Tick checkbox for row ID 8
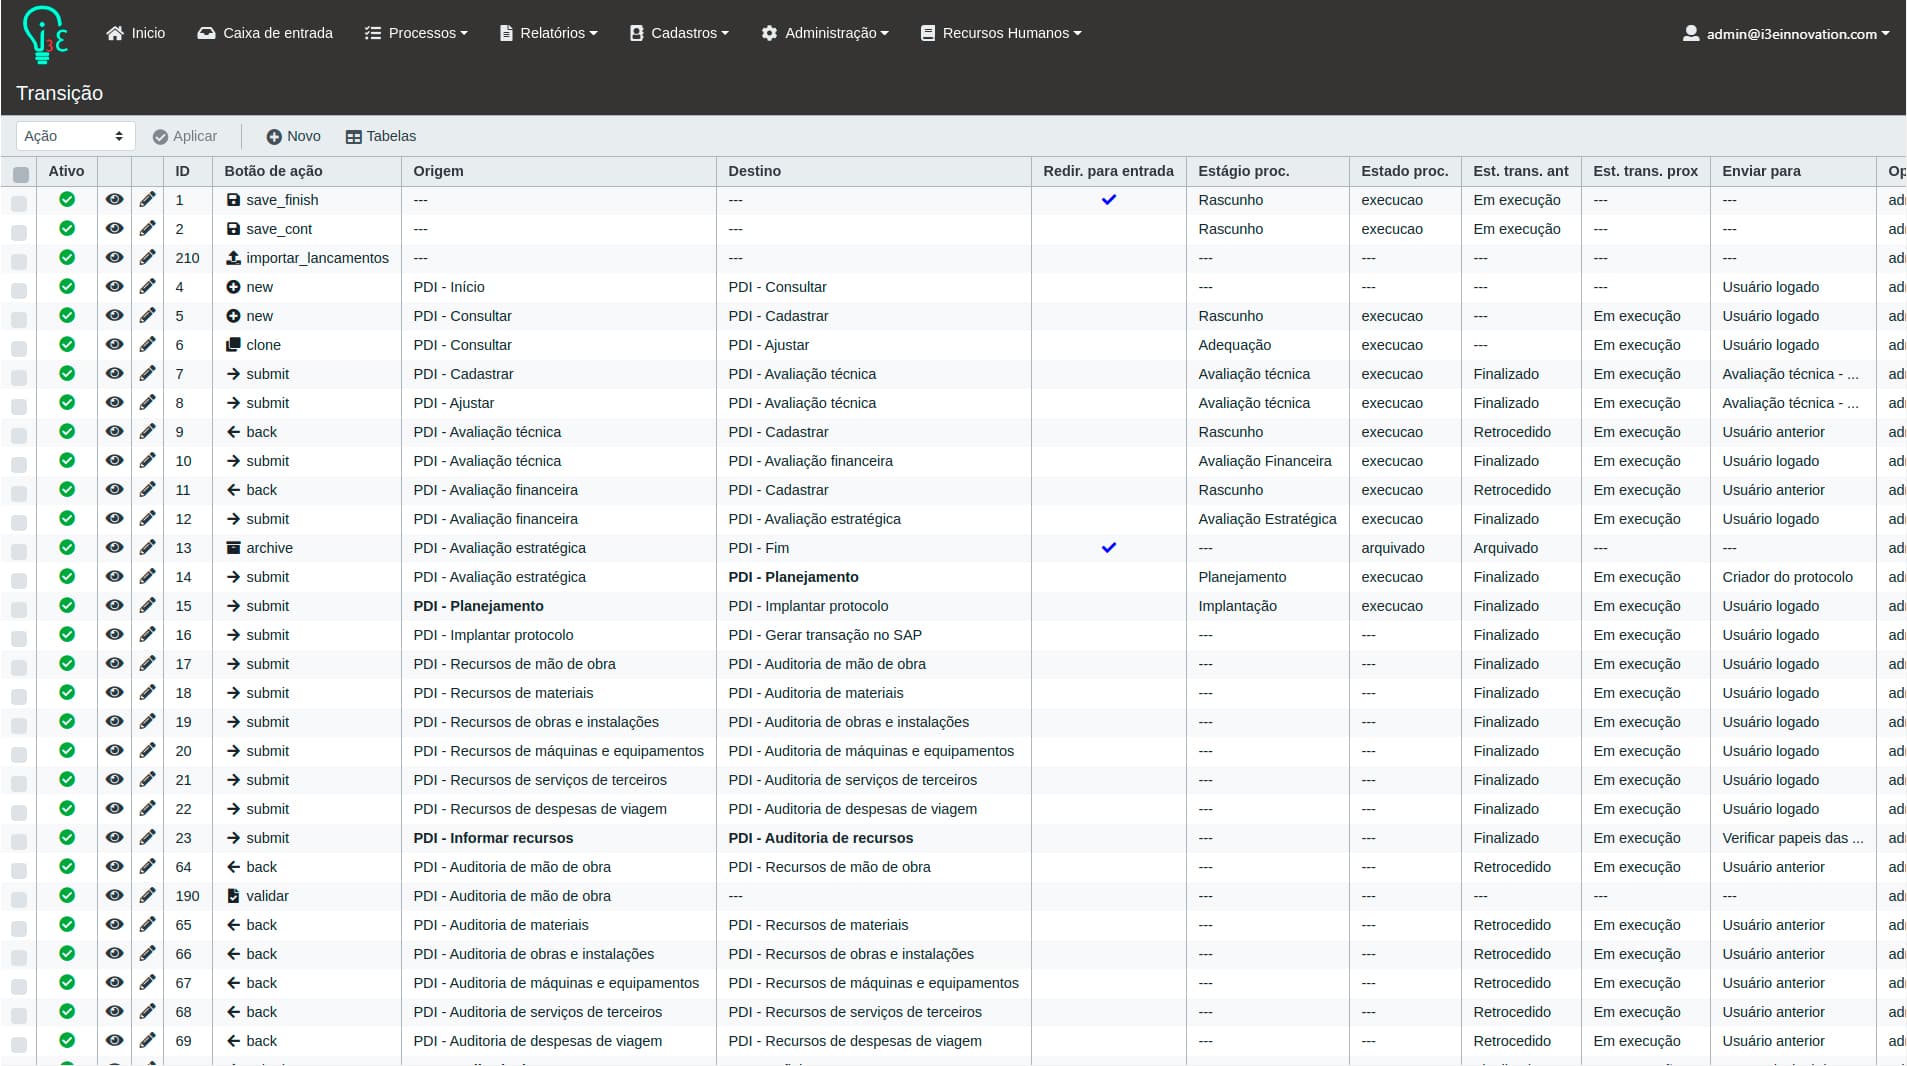The height and width of the screenshot is (1066, 1907). [x=19, y=406]
